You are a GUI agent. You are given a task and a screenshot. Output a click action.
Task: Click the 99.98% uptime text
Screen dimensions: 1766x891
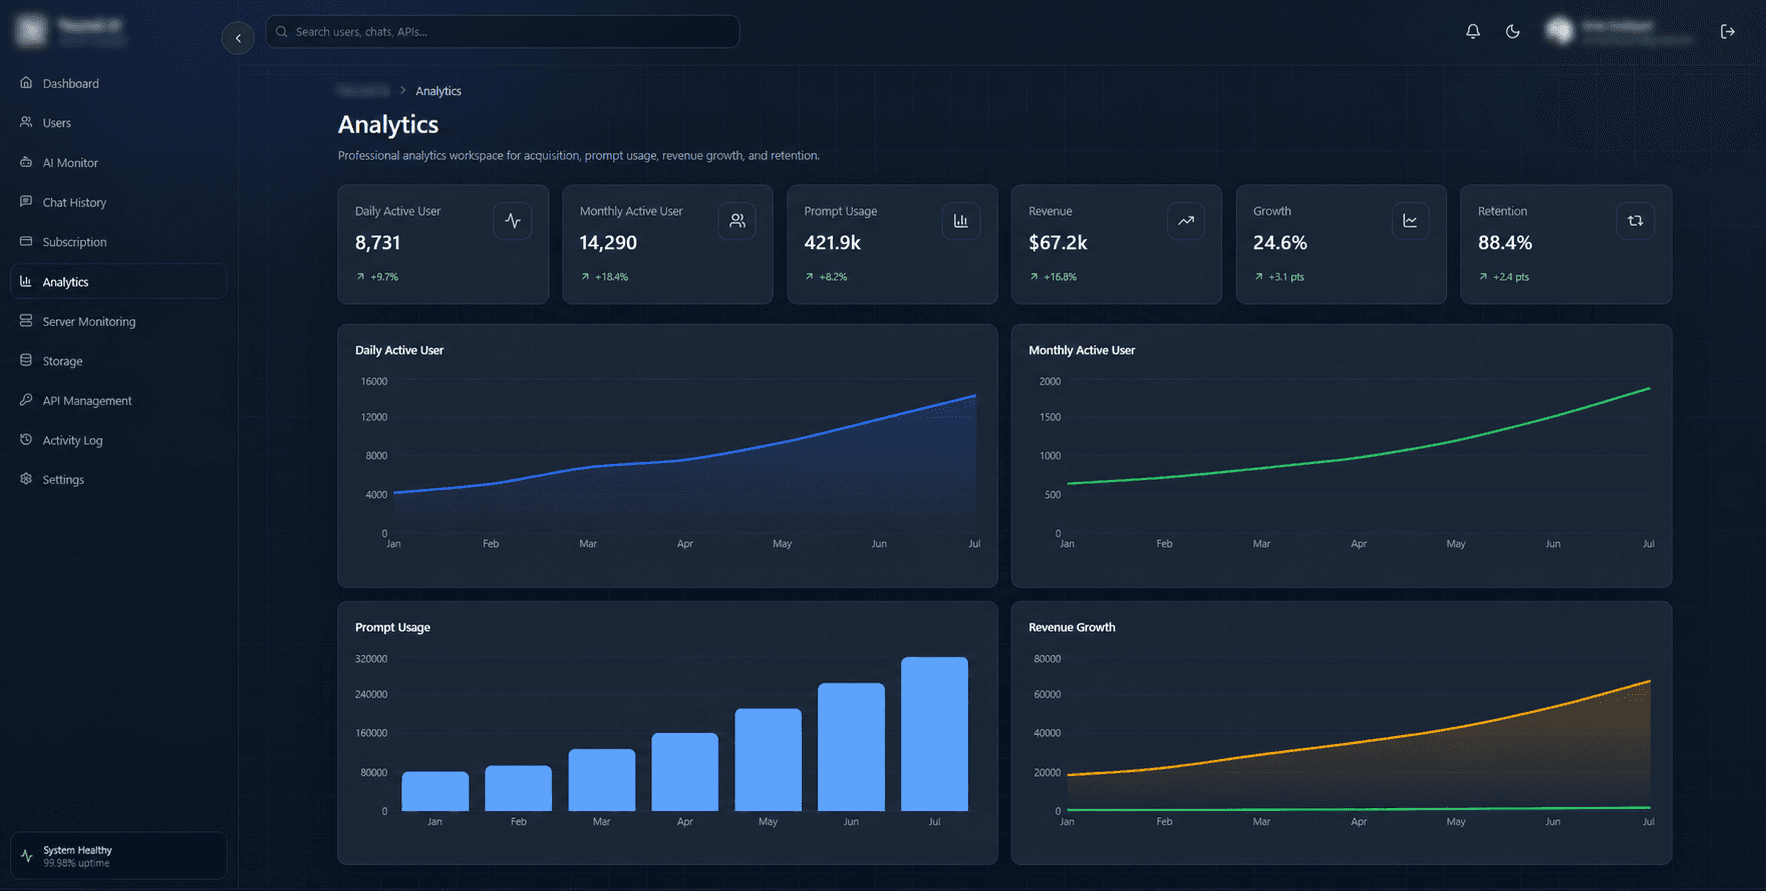coord(76,863)
